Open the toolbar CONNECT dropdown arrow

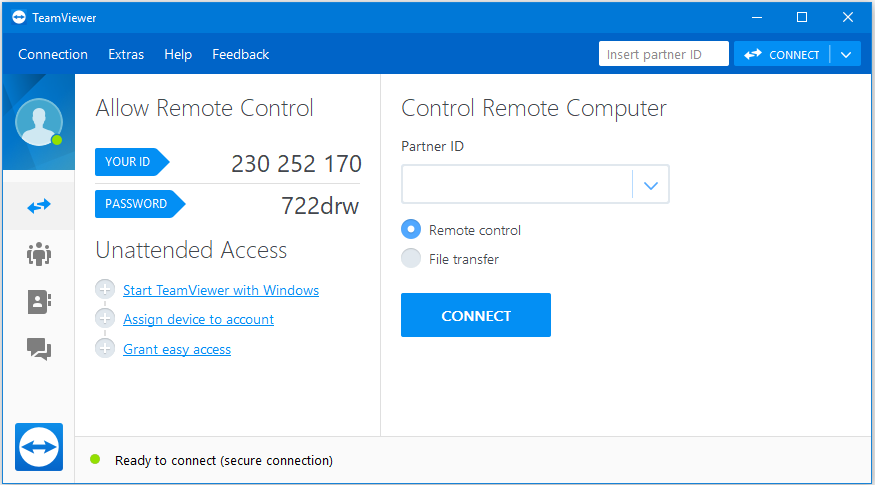pos(846,55)
